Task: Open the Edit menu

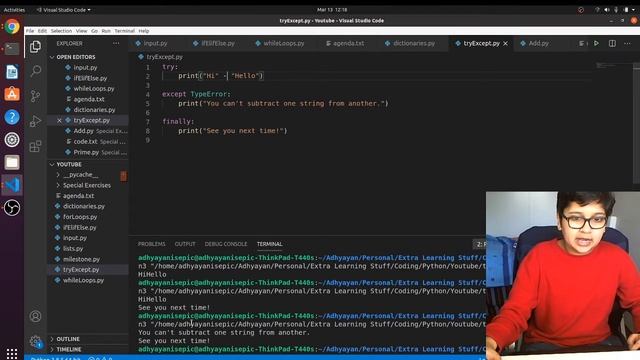Action: click(x=42, y=31)
